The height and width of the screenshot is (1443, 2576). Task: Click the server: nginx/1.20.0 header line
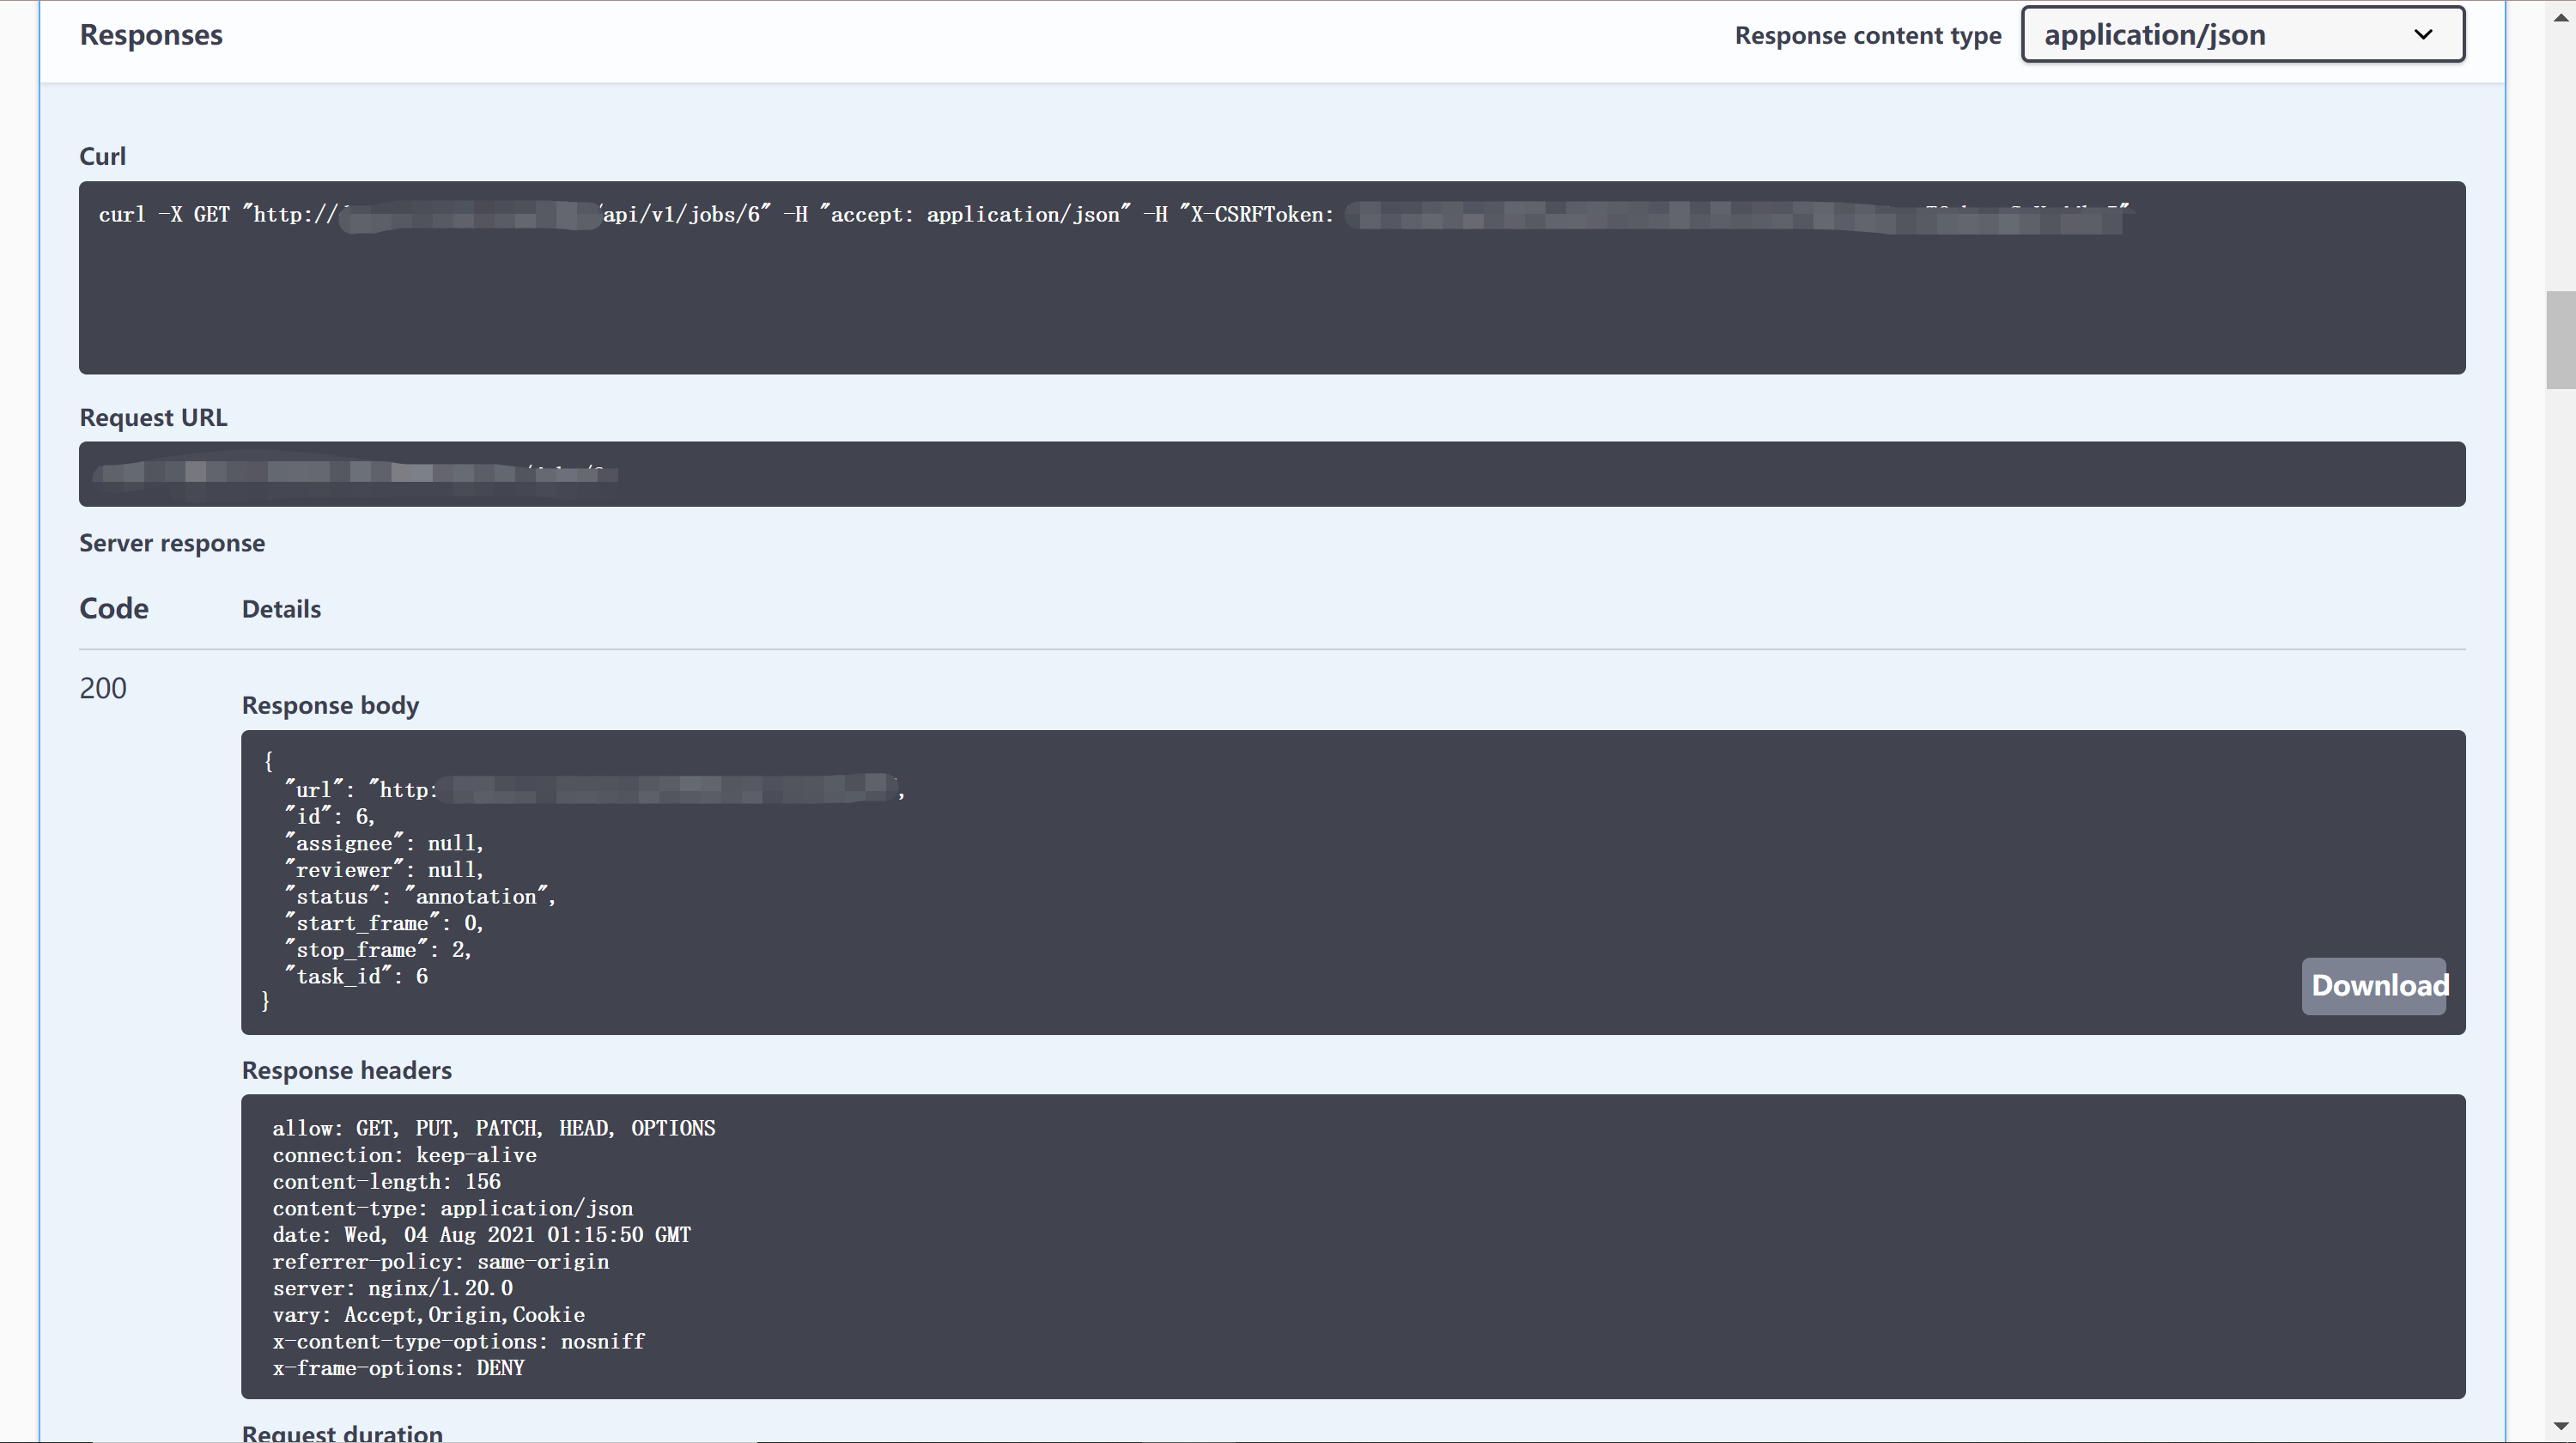click(392, 1289)
